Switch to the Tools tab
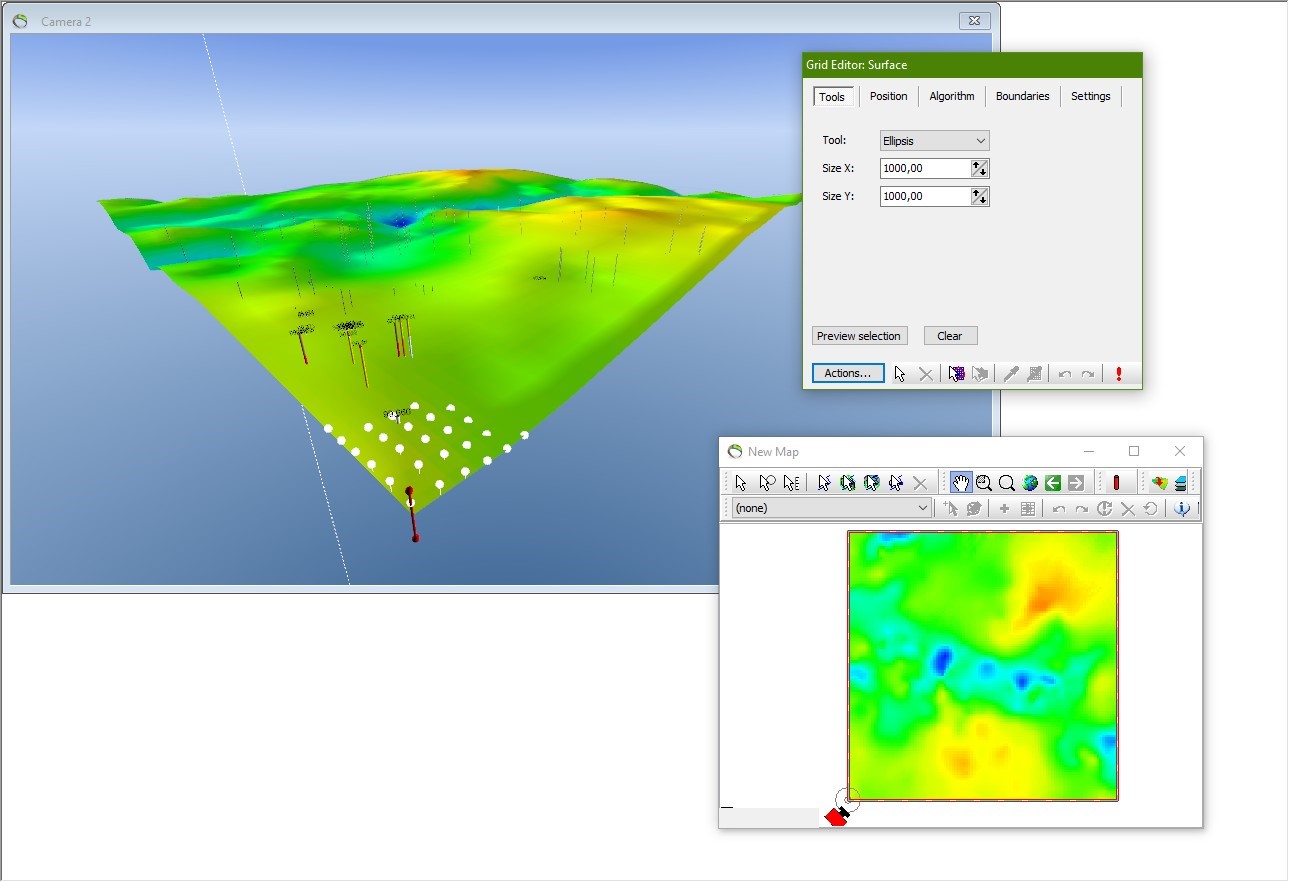The image size is (1289, 882). pos(832,96)
